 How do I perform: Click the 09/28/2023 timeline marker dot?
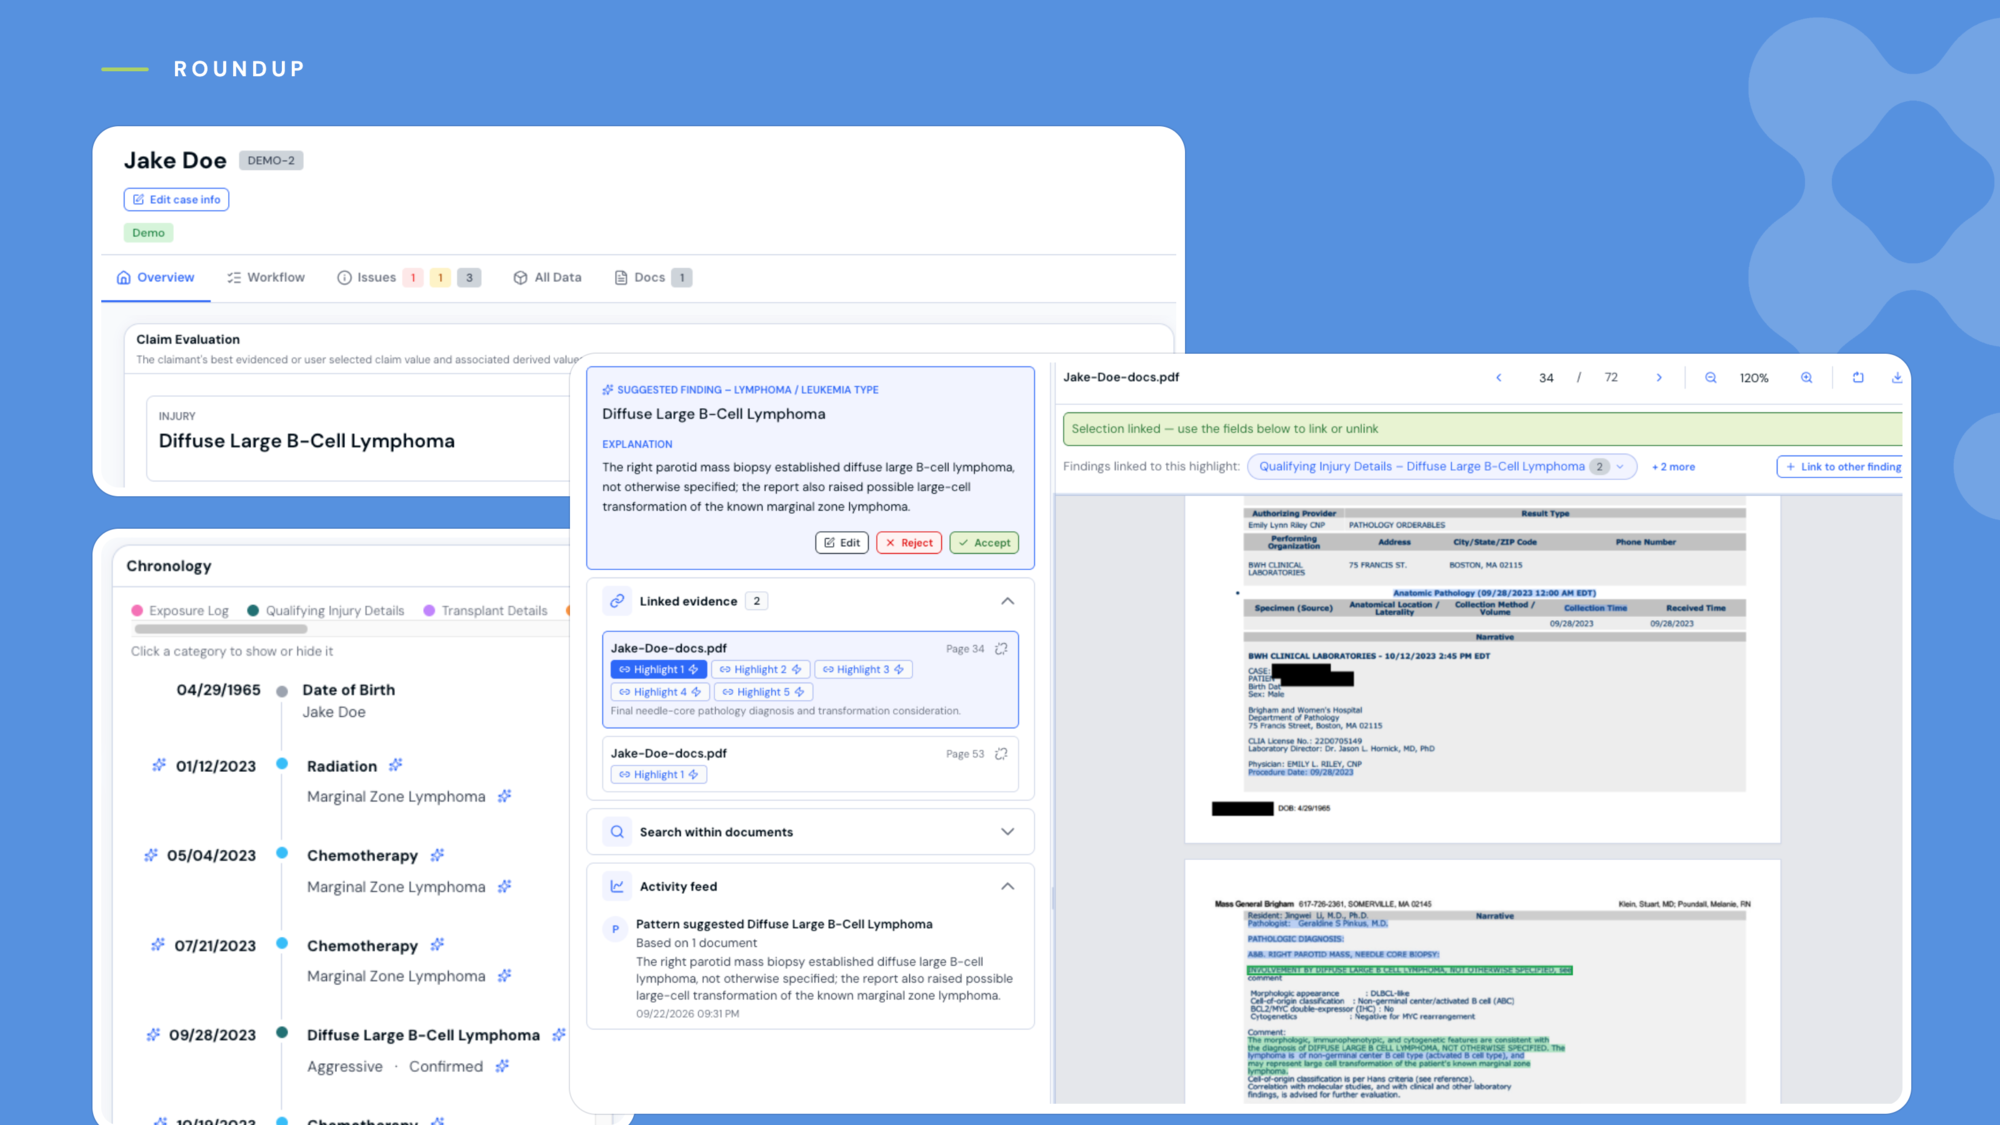[282, 1033]
